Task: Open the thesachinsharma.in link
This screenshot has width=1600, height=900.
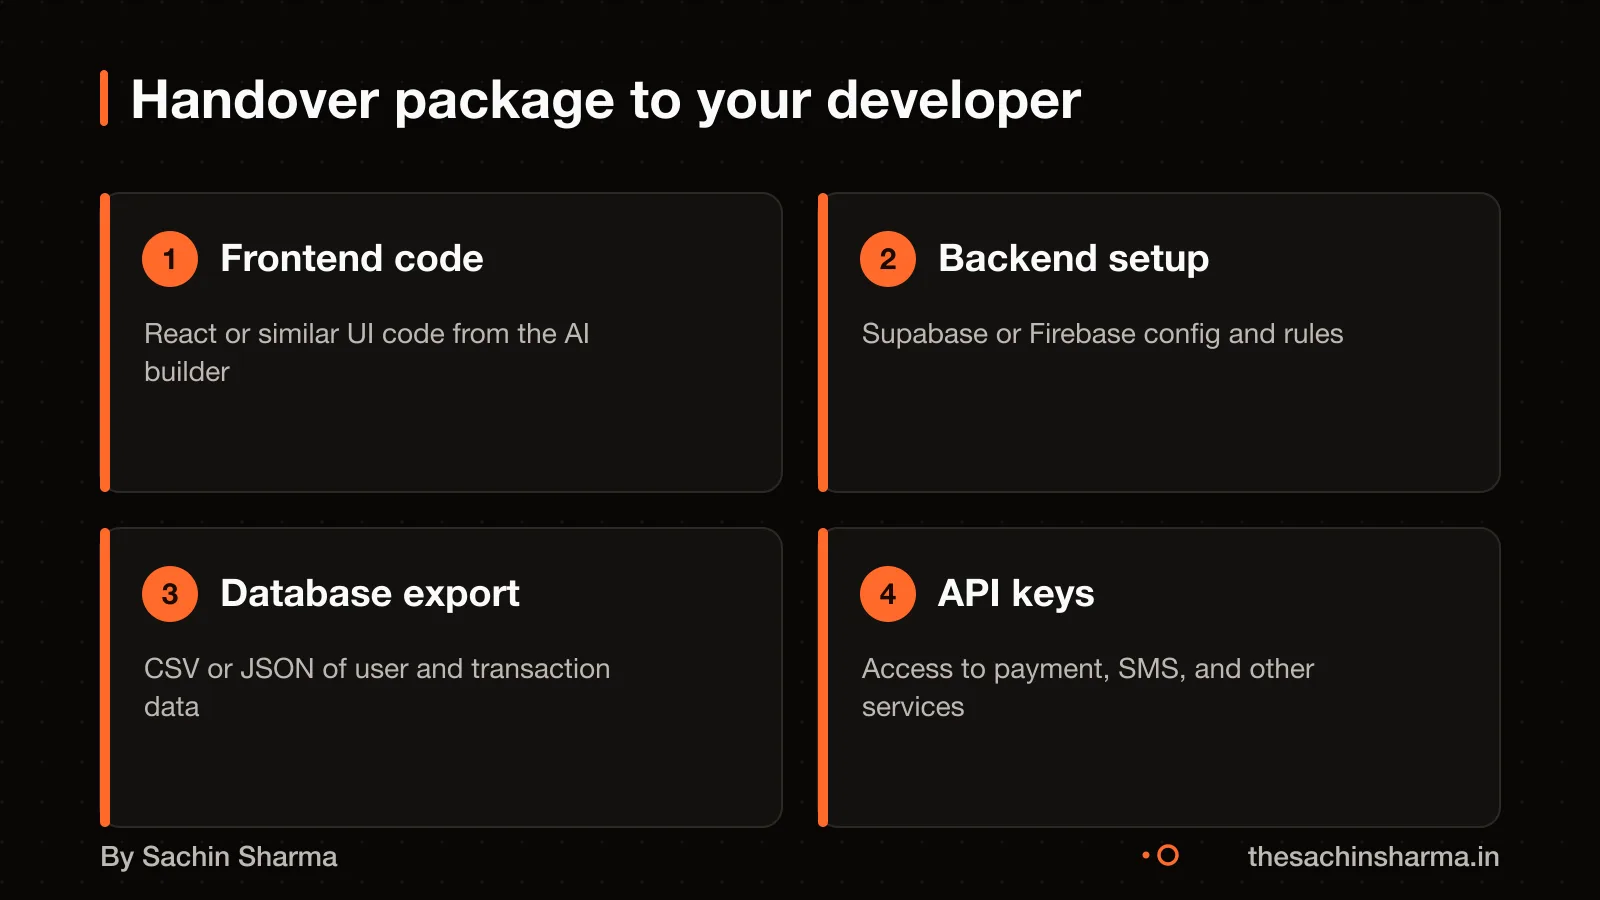Action: click(1373, 857)
